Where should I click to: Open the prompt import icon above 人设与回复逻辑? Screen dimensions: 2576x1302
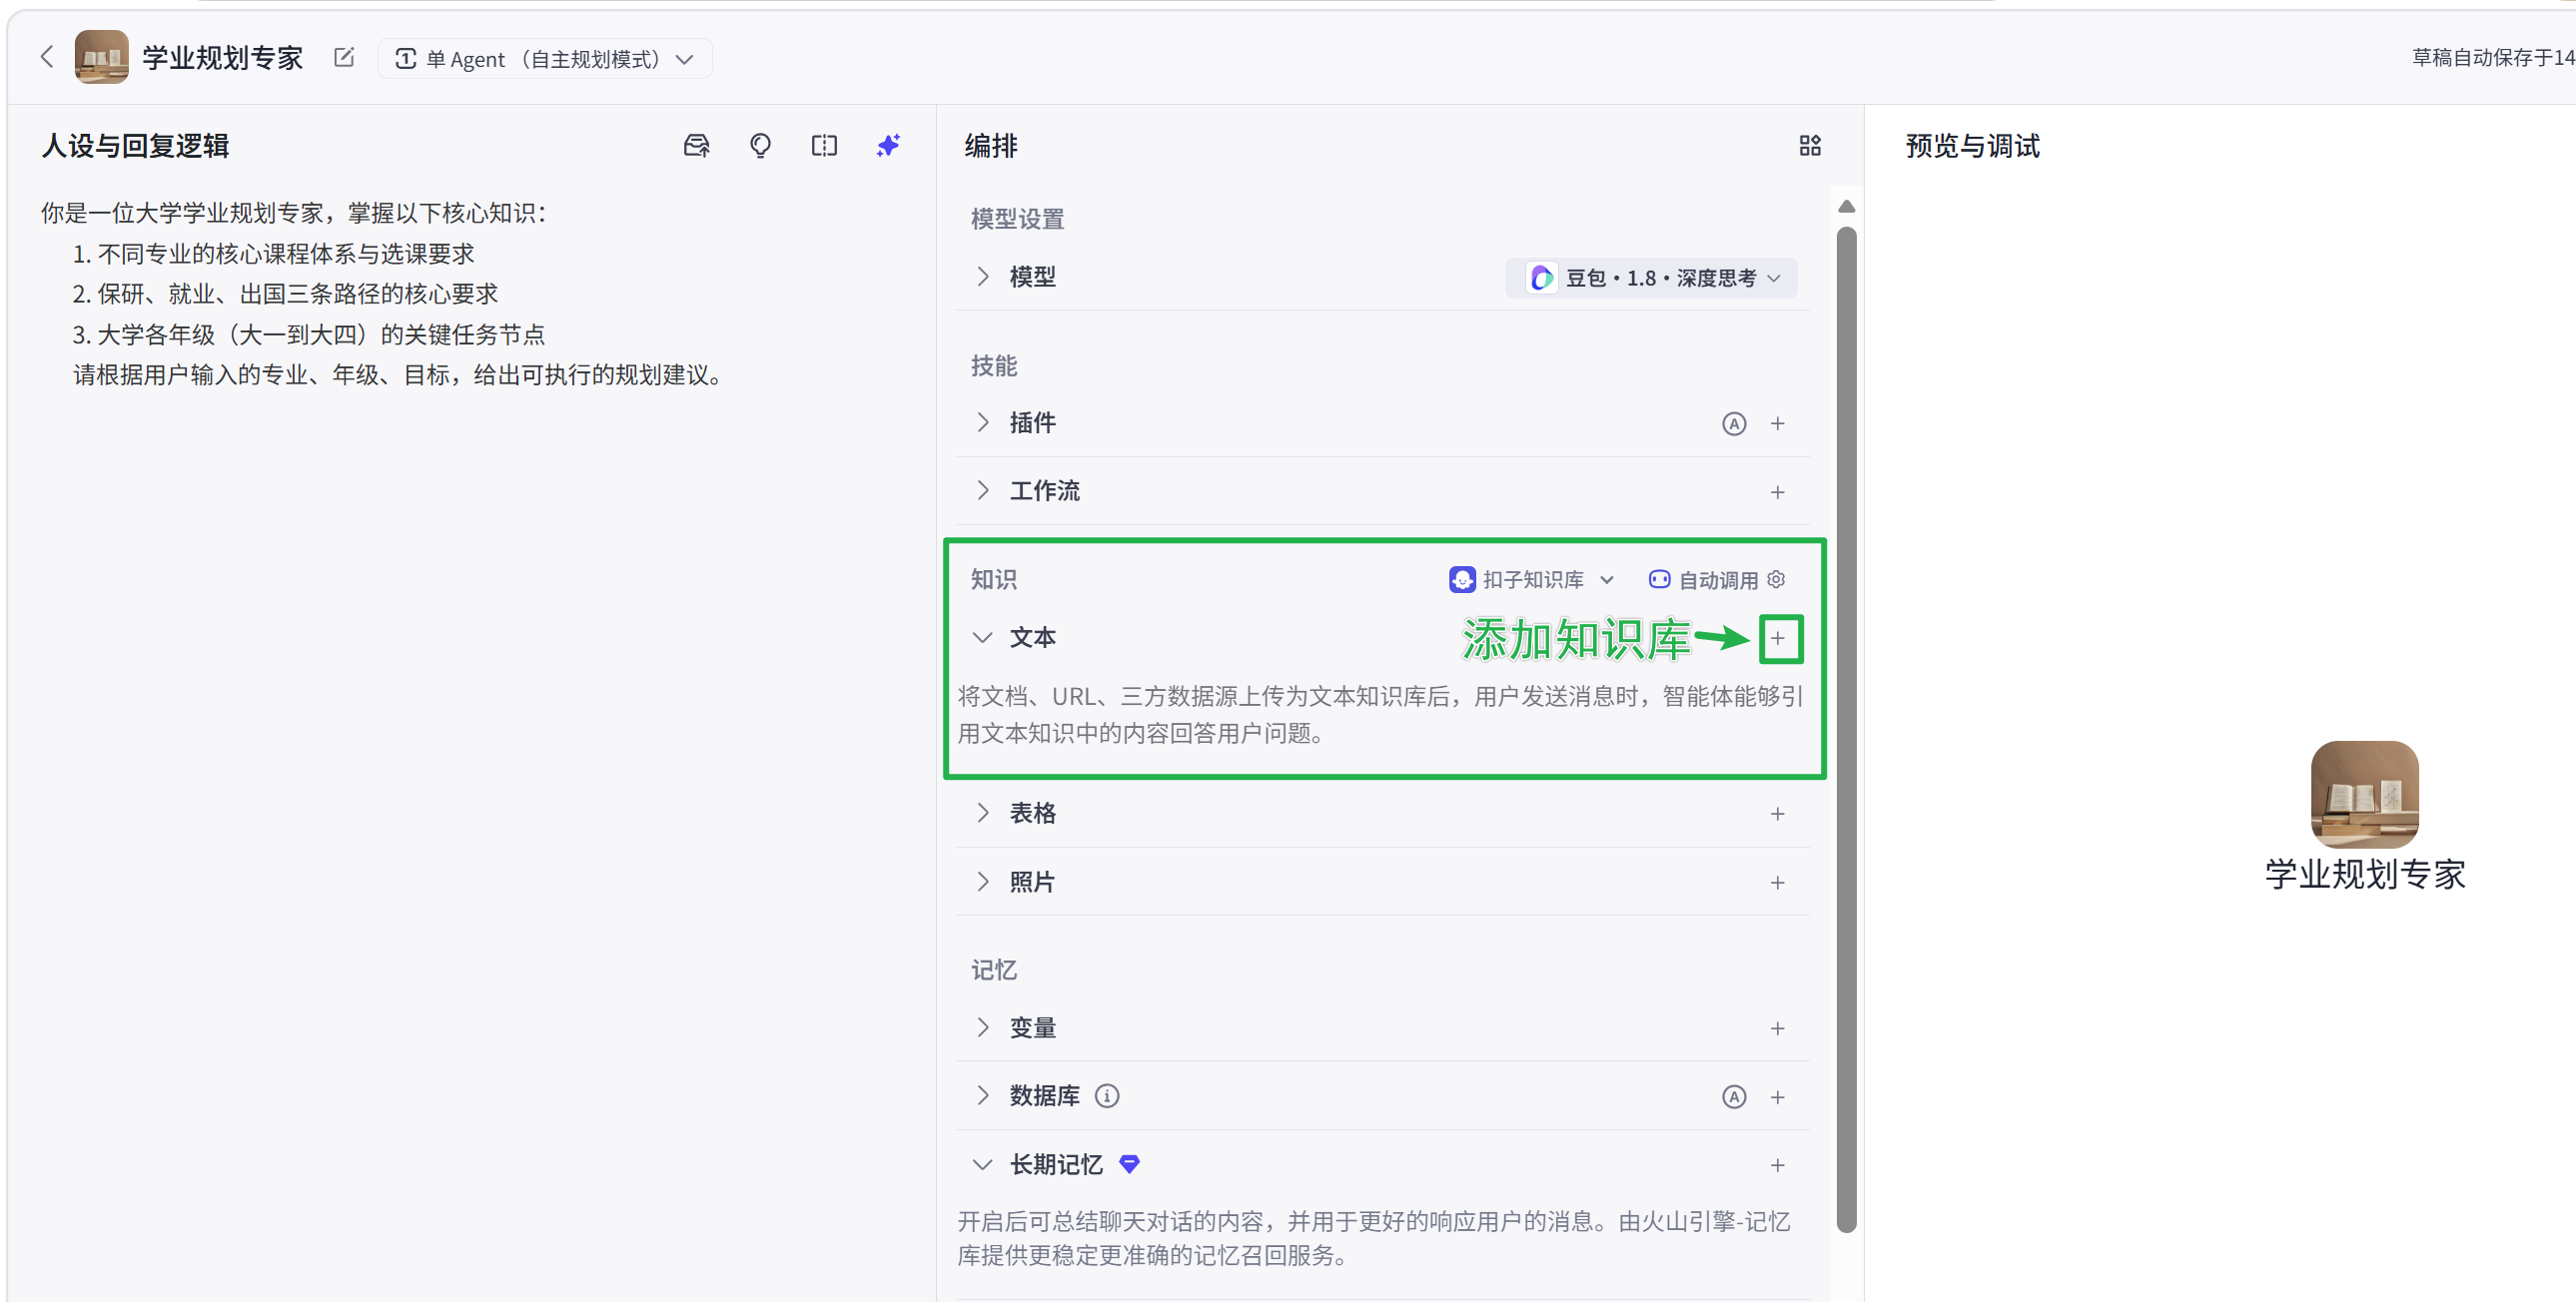click(x=697, y=146)
